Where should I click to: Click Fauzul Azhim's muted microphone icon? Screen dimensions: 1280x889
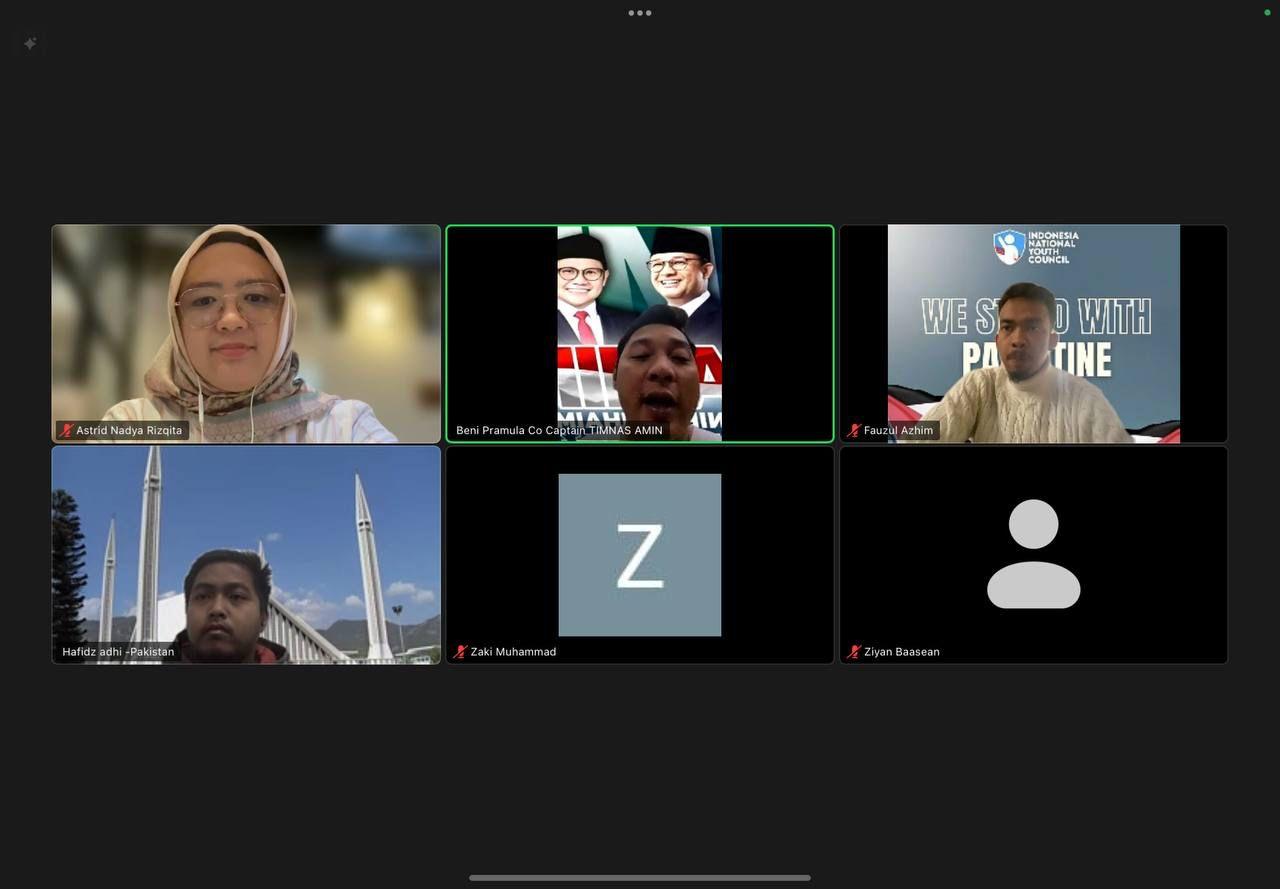coord(854,431)
